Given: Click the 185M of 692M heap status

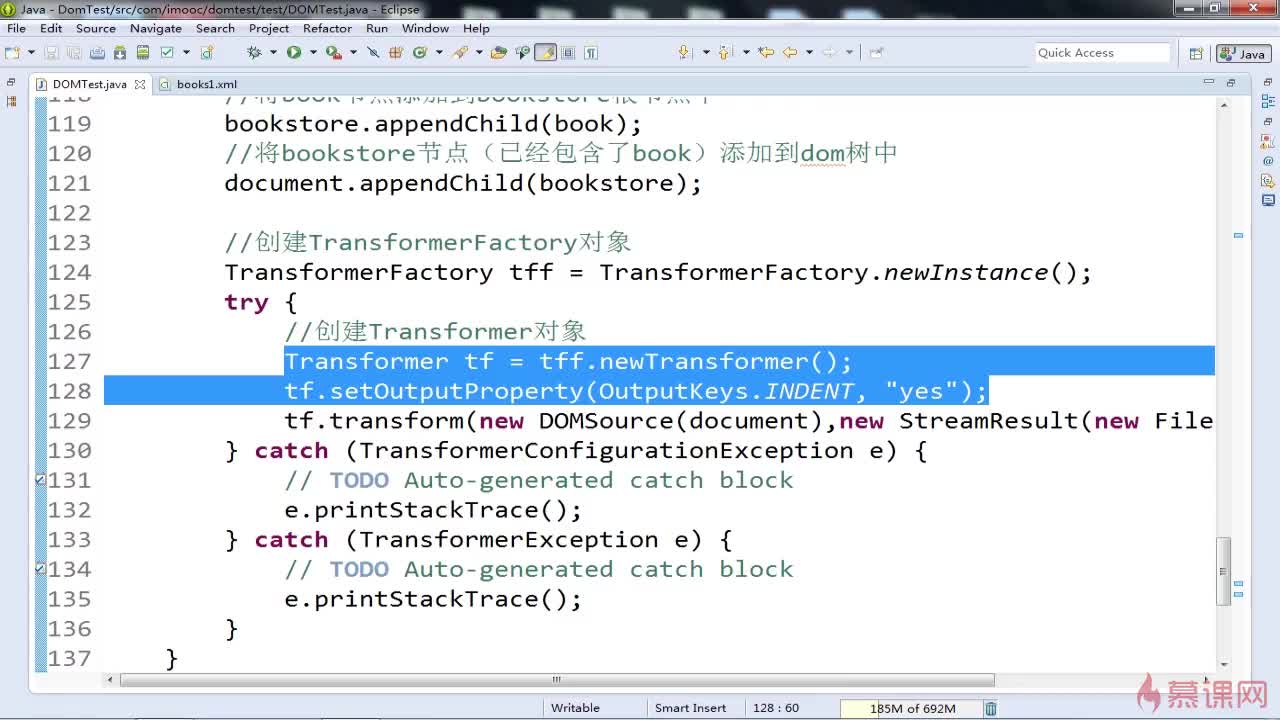Looking at the screenshot, I should [911, 708].
